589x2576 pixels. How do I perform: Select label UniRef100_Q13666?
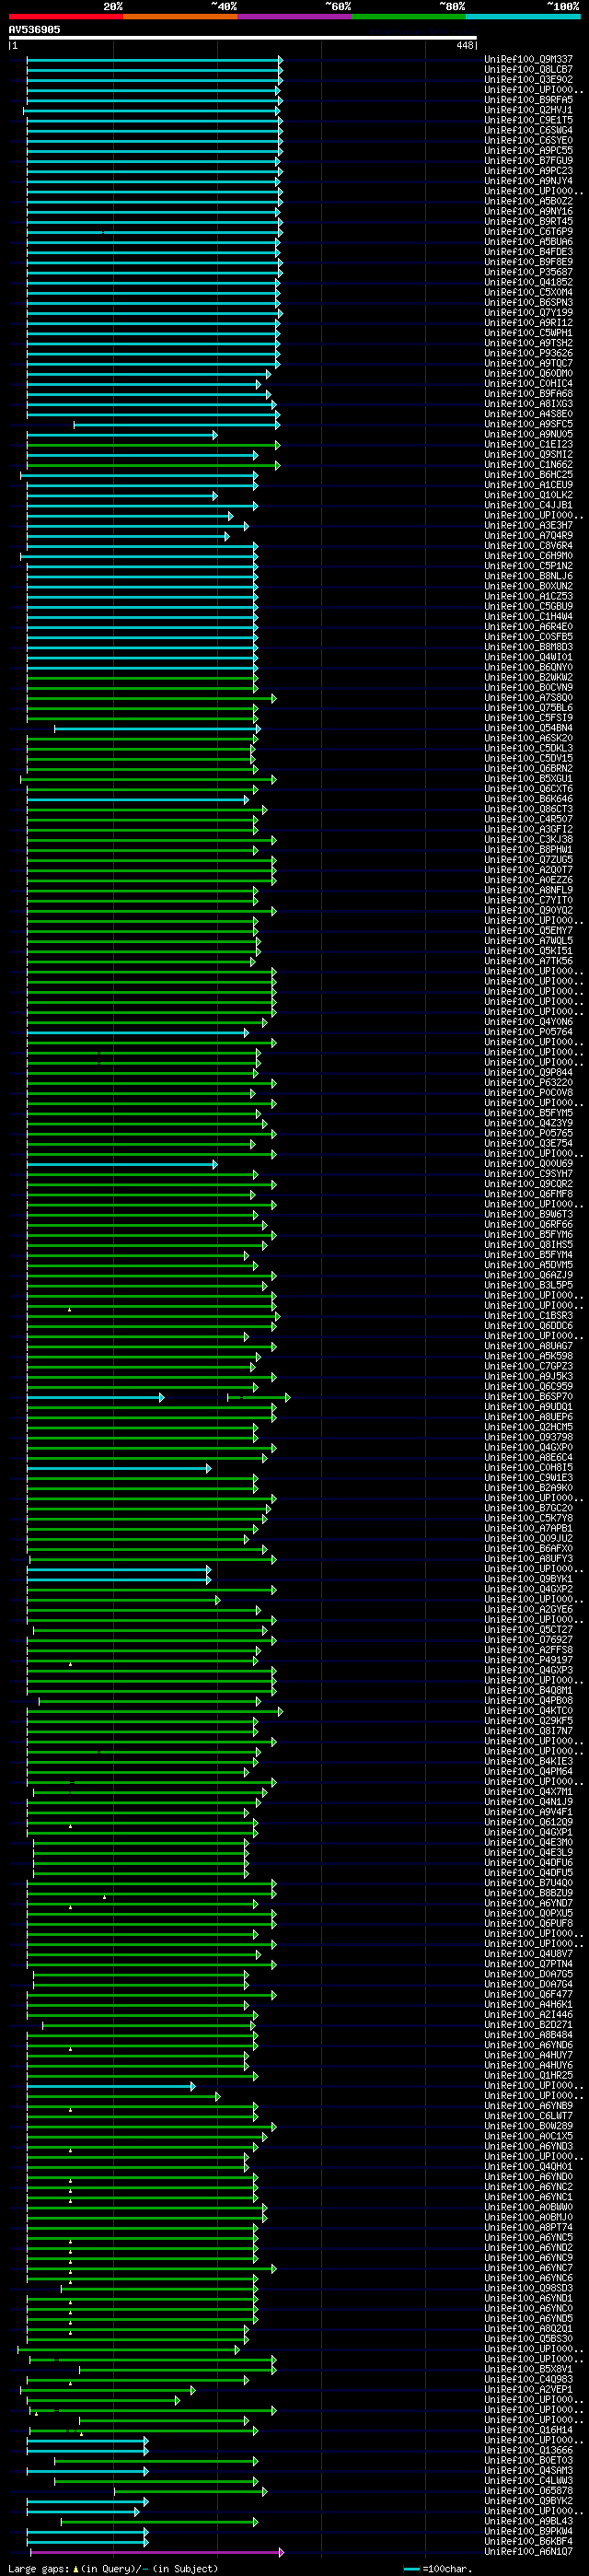click(529, 2451)
